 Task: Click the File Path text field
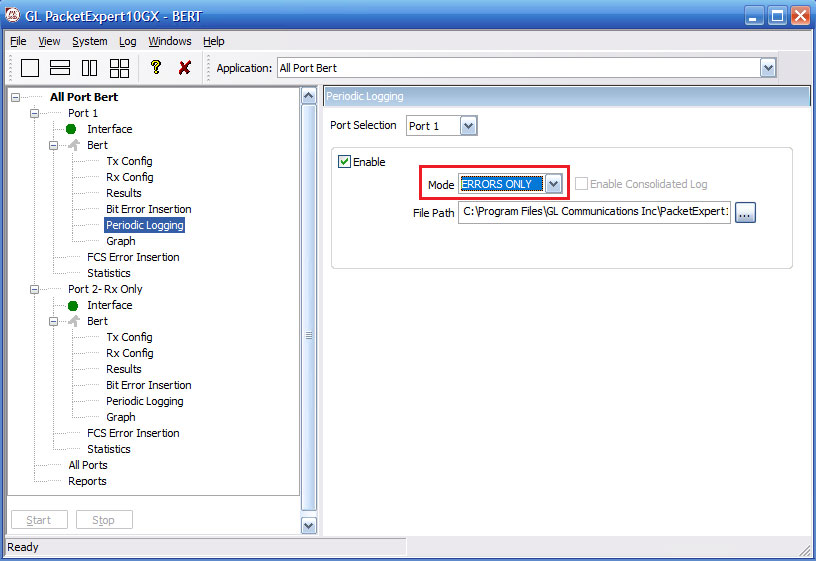pos(594,213)
